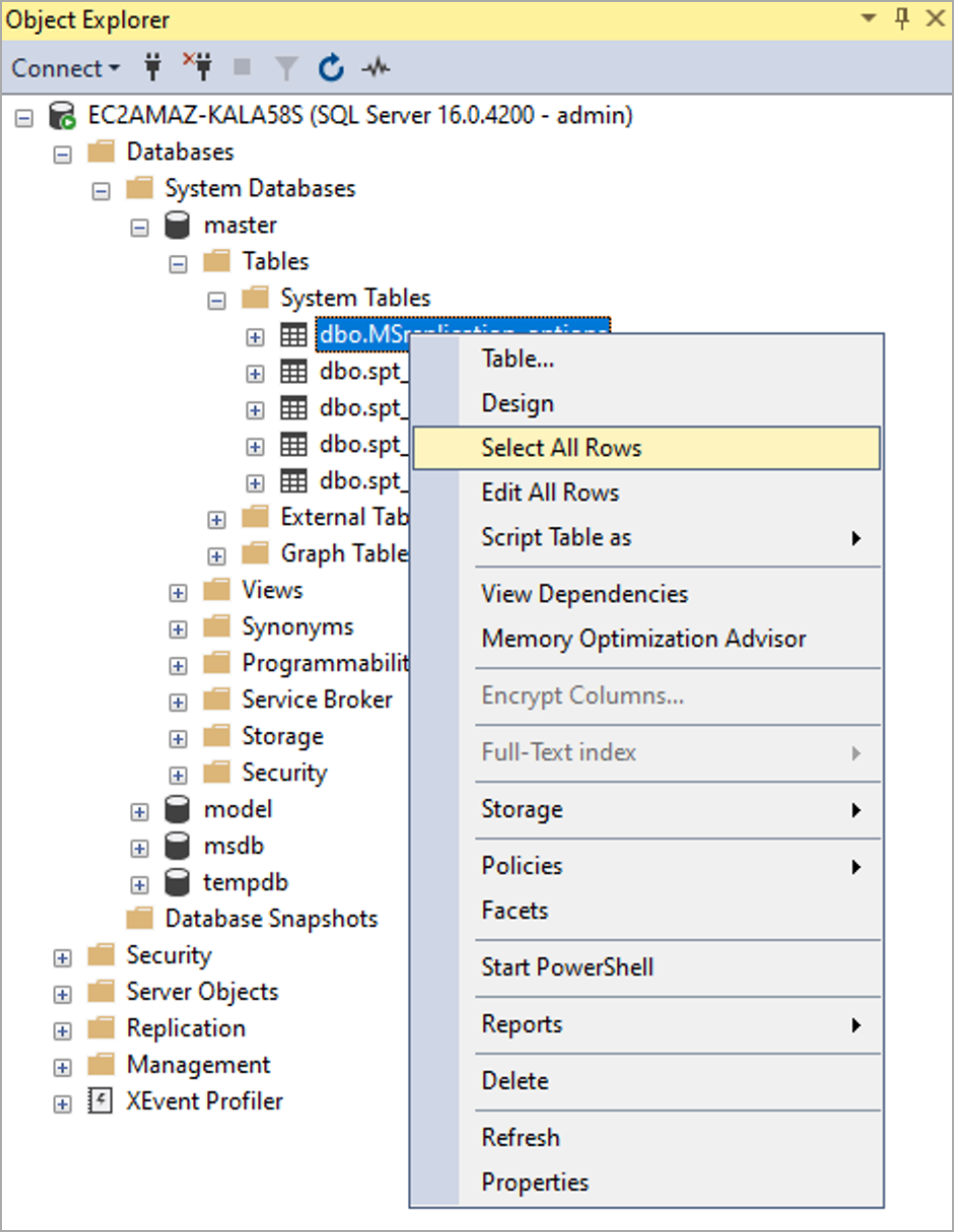Screen dimensions: 954x1232
Task: Choose Table... from the context menu
Action: click(646, 359)
